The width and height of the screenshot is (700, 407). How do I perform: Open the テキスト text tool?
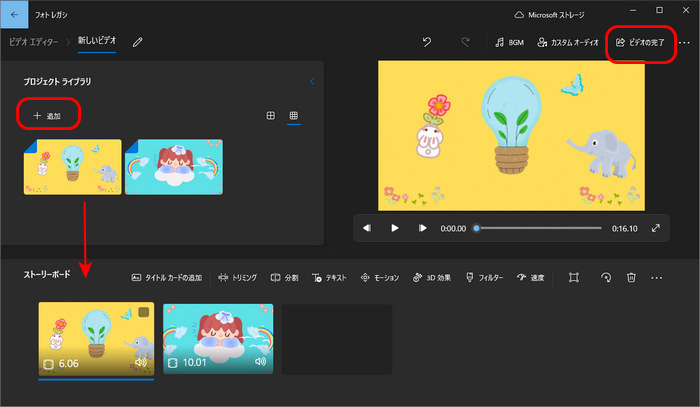(x=329, y=278)
